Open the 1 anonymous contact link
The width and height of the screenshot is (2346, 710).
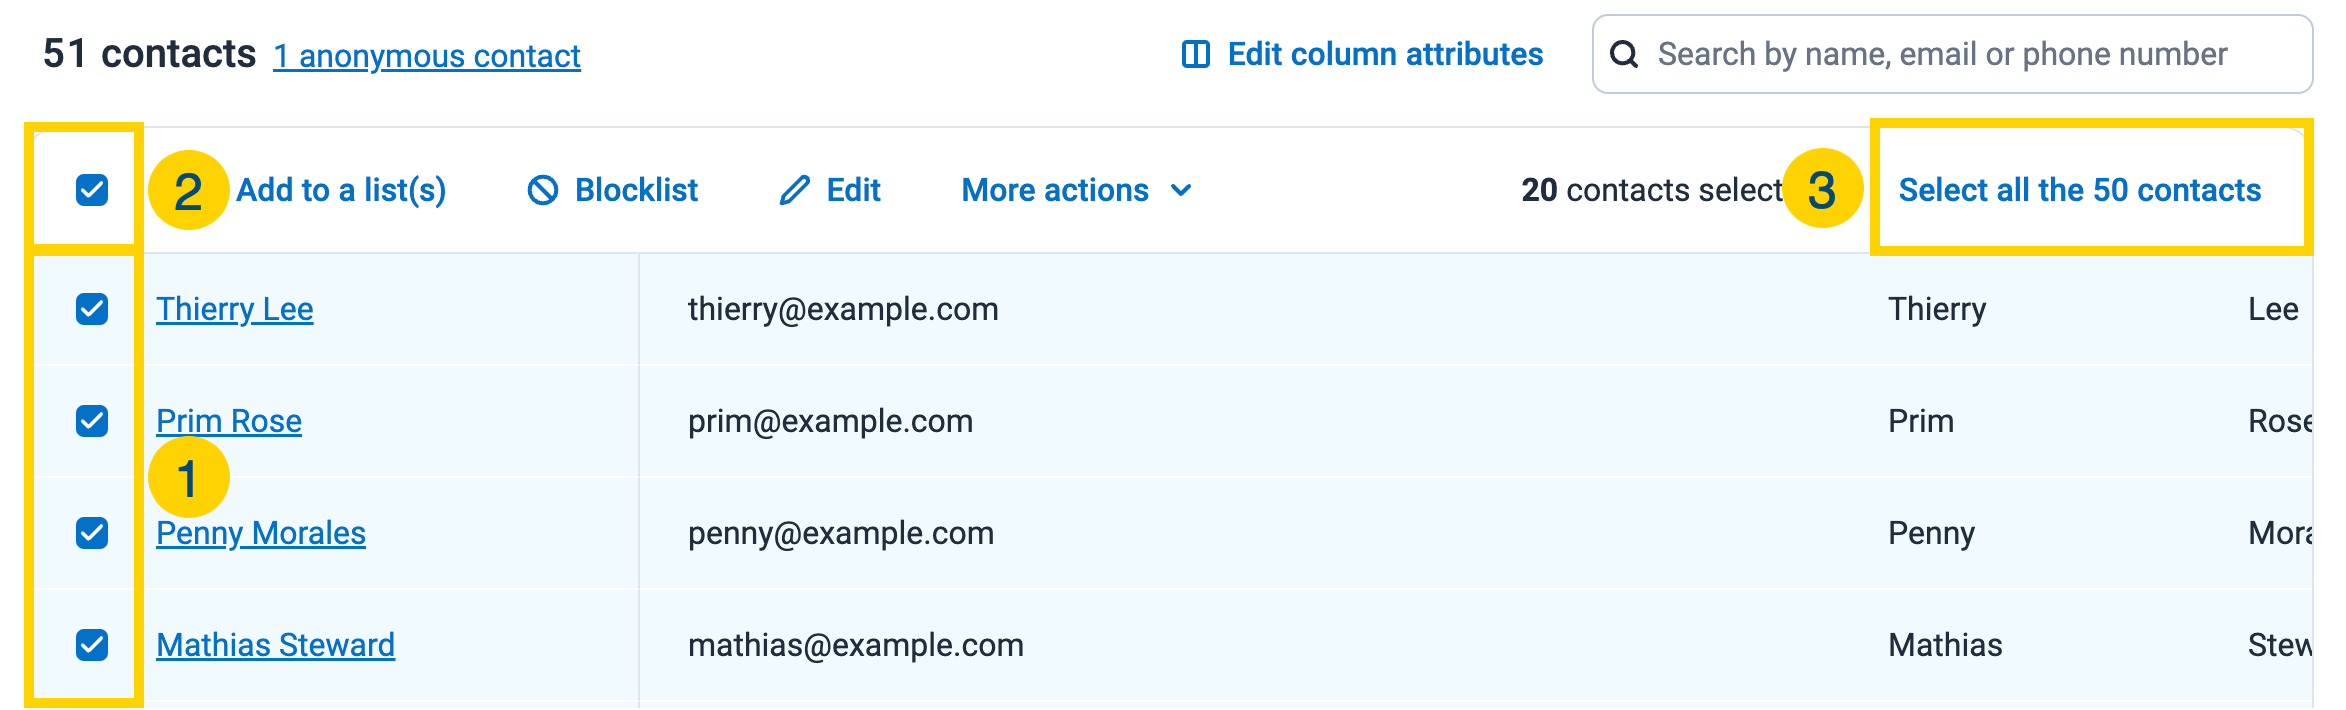tap(427, 56)
